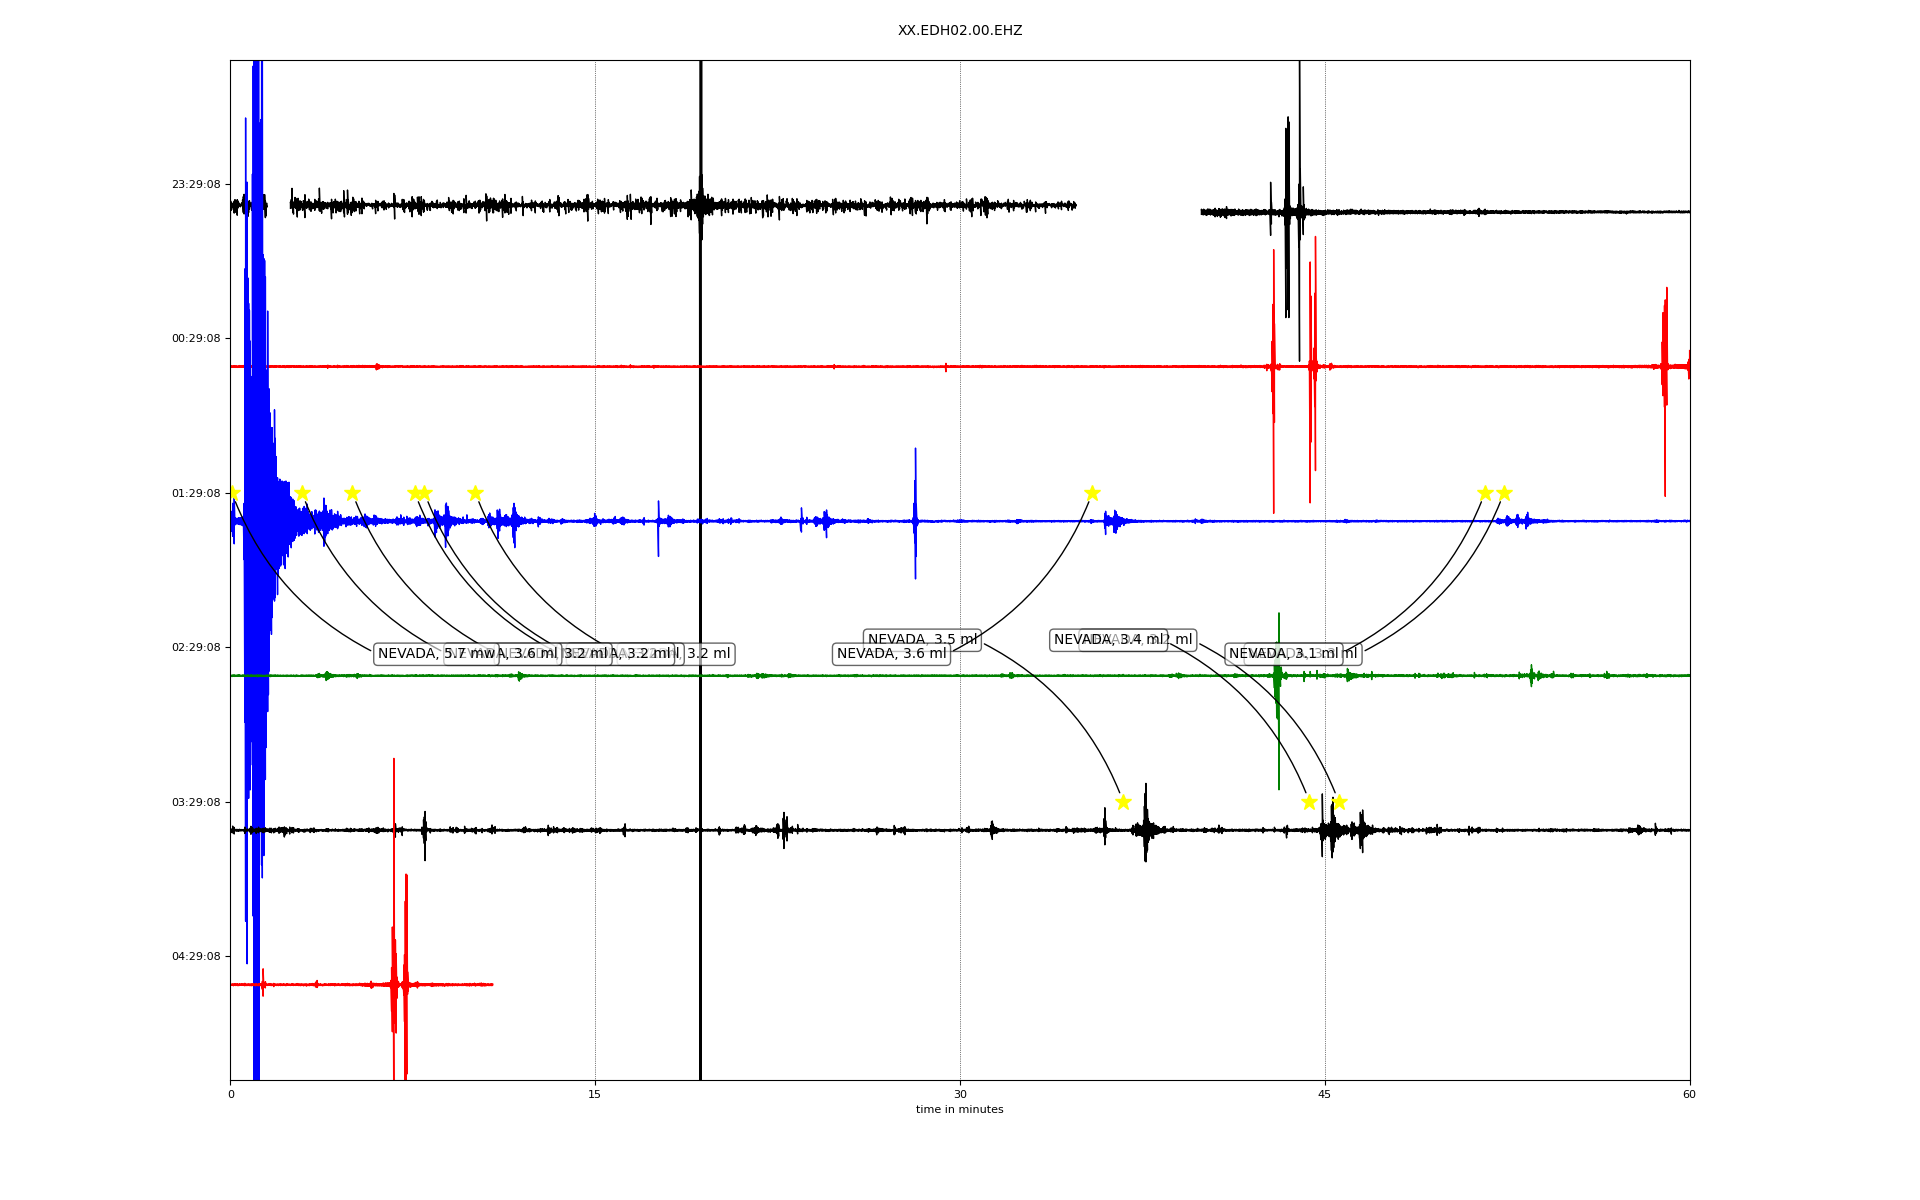Viewport: 1920px width, 1200px height.
Task: Click the NEVADA, 5.7 mw annotation label
Action: 410,654
